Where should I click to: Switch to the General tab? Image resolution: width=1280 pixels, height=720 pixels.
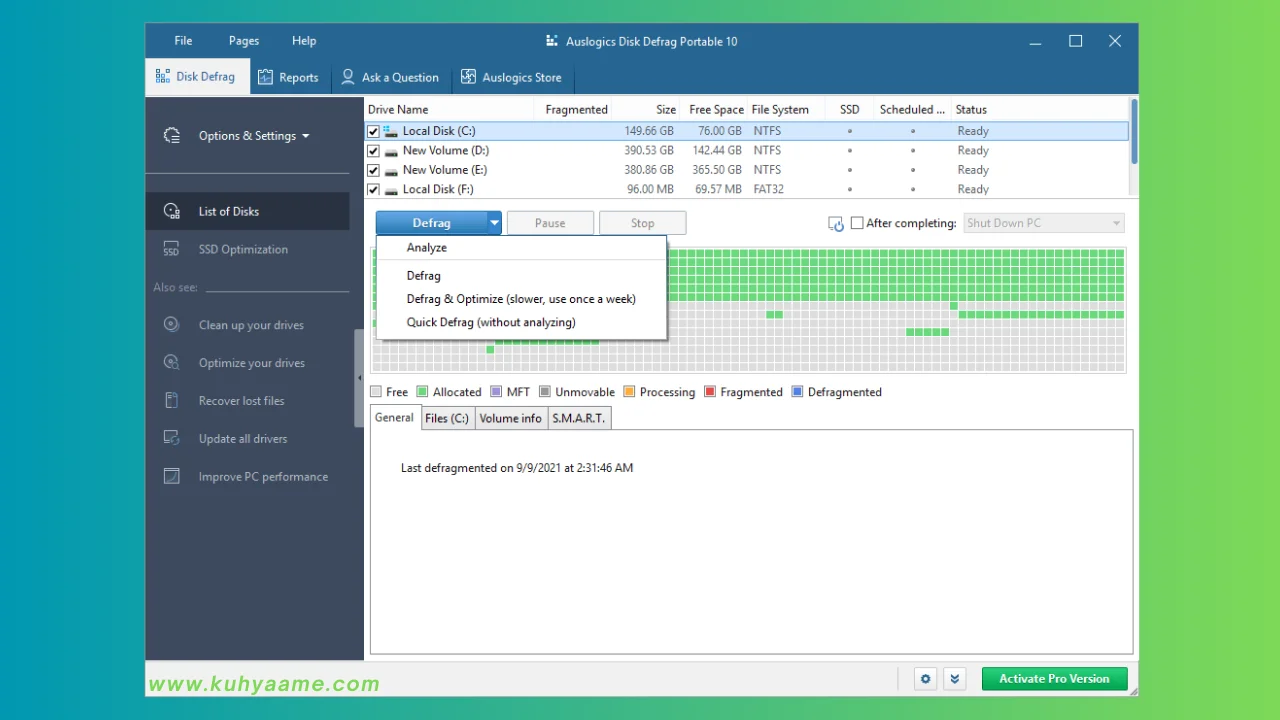coord(394,418)
